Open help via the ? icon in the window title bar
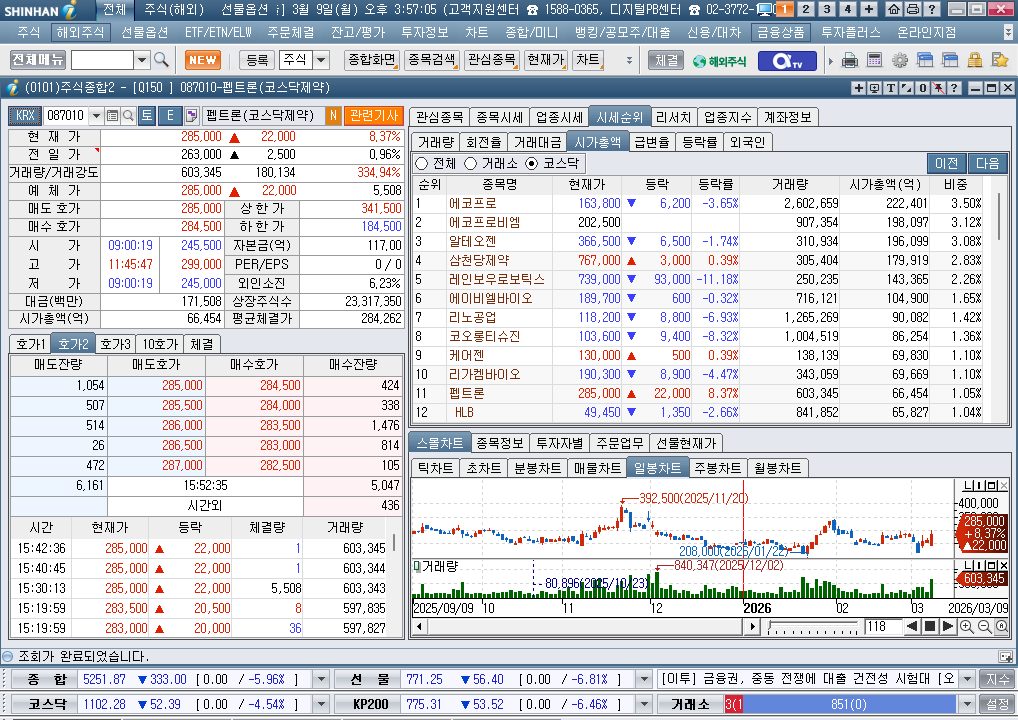The image size is (1018, 720). 954,88
